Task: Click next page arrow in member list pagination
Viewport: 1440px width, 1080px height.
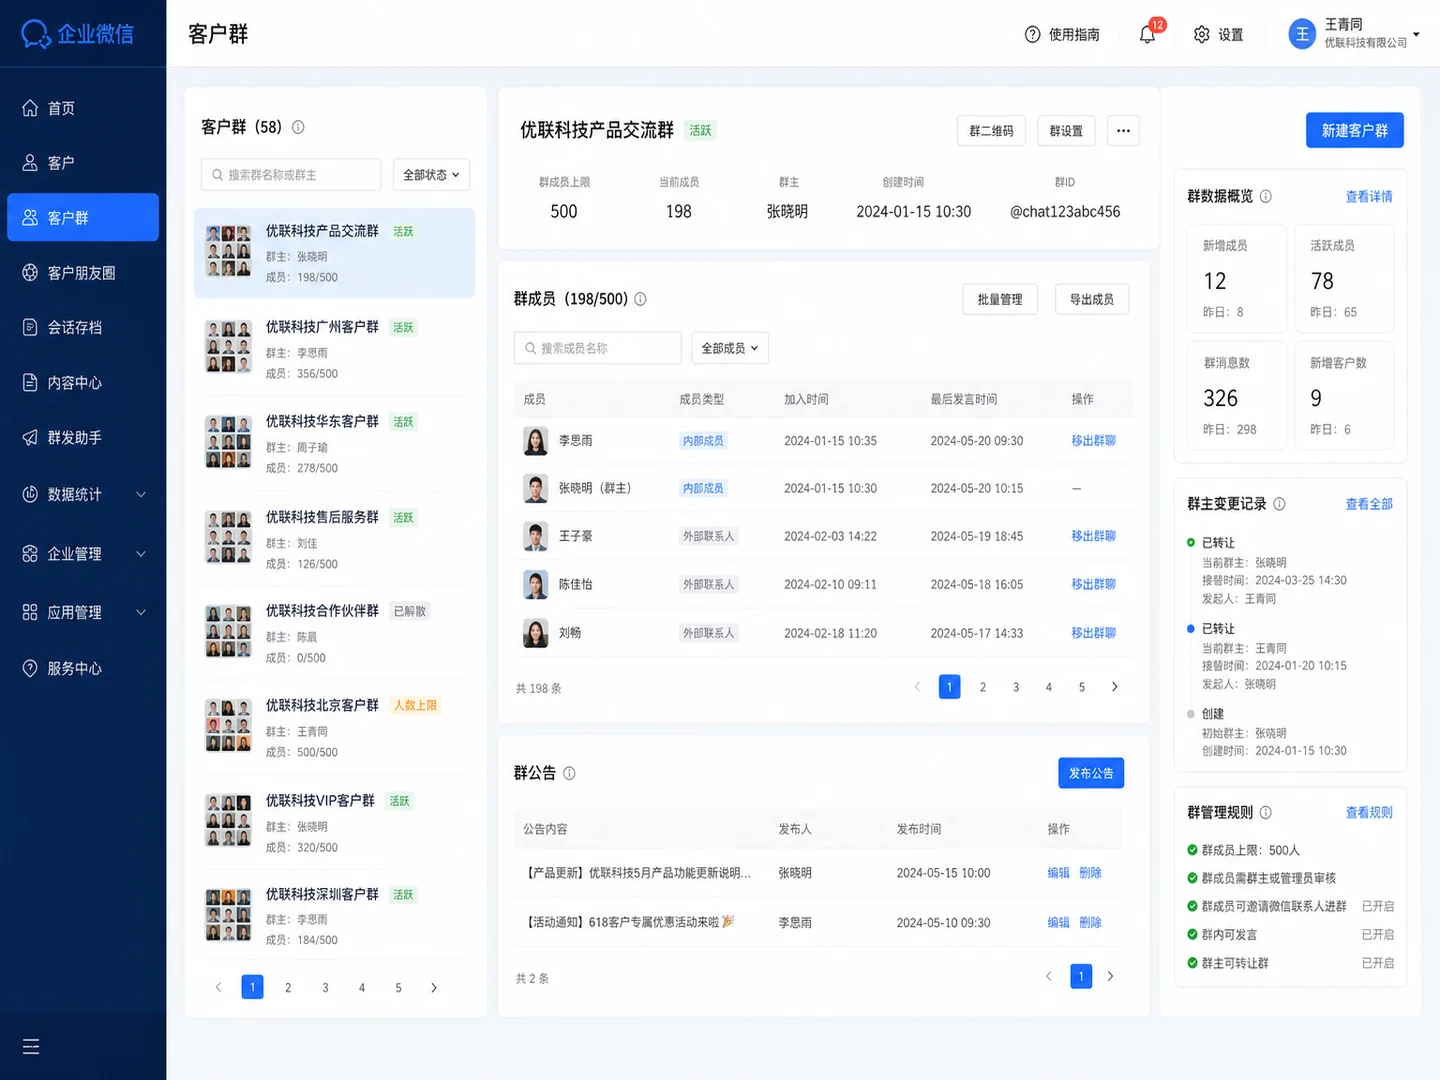Action: point(1115,687)
